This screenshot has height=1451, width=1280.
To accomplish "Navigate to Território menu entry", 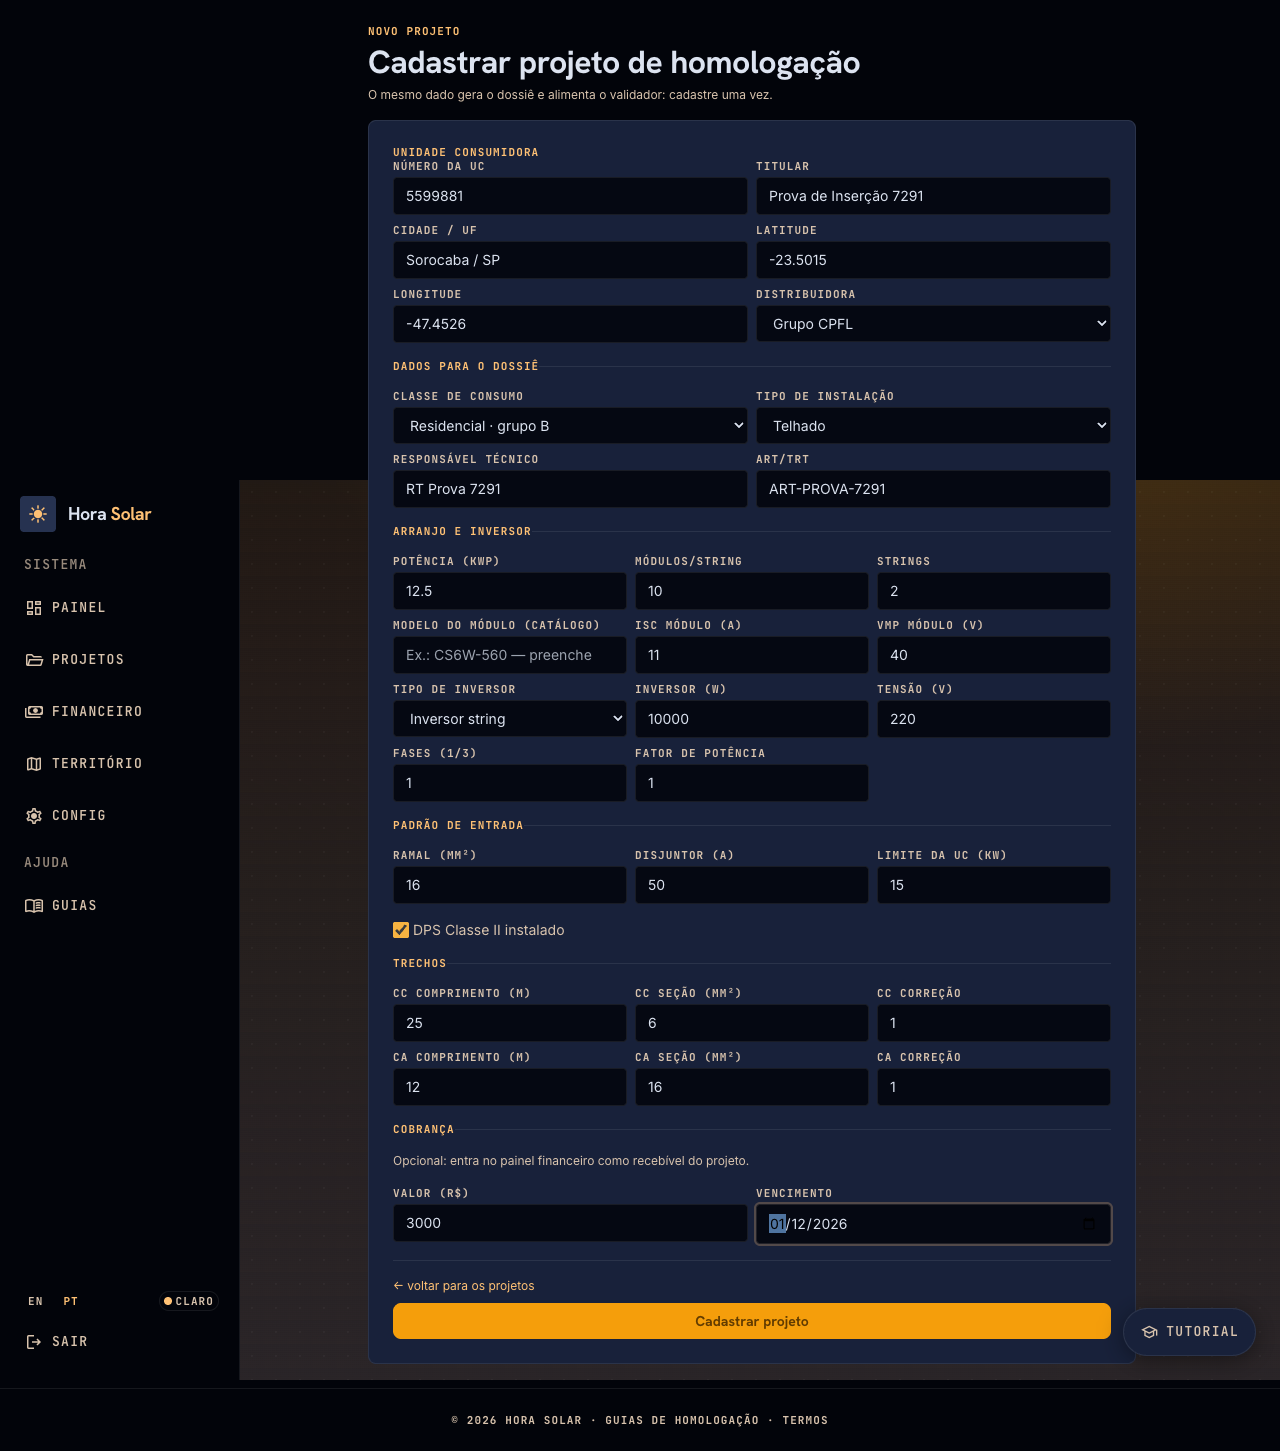I will pyautogui.click(x=120, y=764).
